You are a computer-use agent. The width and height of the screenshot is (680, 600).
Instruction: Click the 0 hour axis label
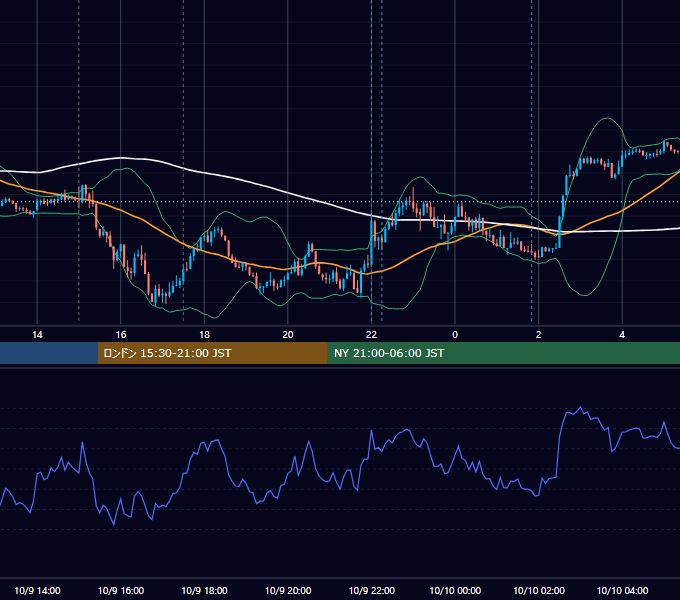click(455, 335)
